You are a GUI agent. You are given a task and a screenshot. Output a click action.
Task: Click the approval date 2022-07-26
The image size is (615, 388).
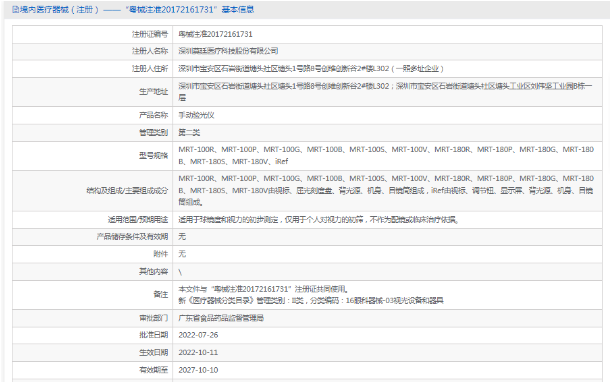198,335
